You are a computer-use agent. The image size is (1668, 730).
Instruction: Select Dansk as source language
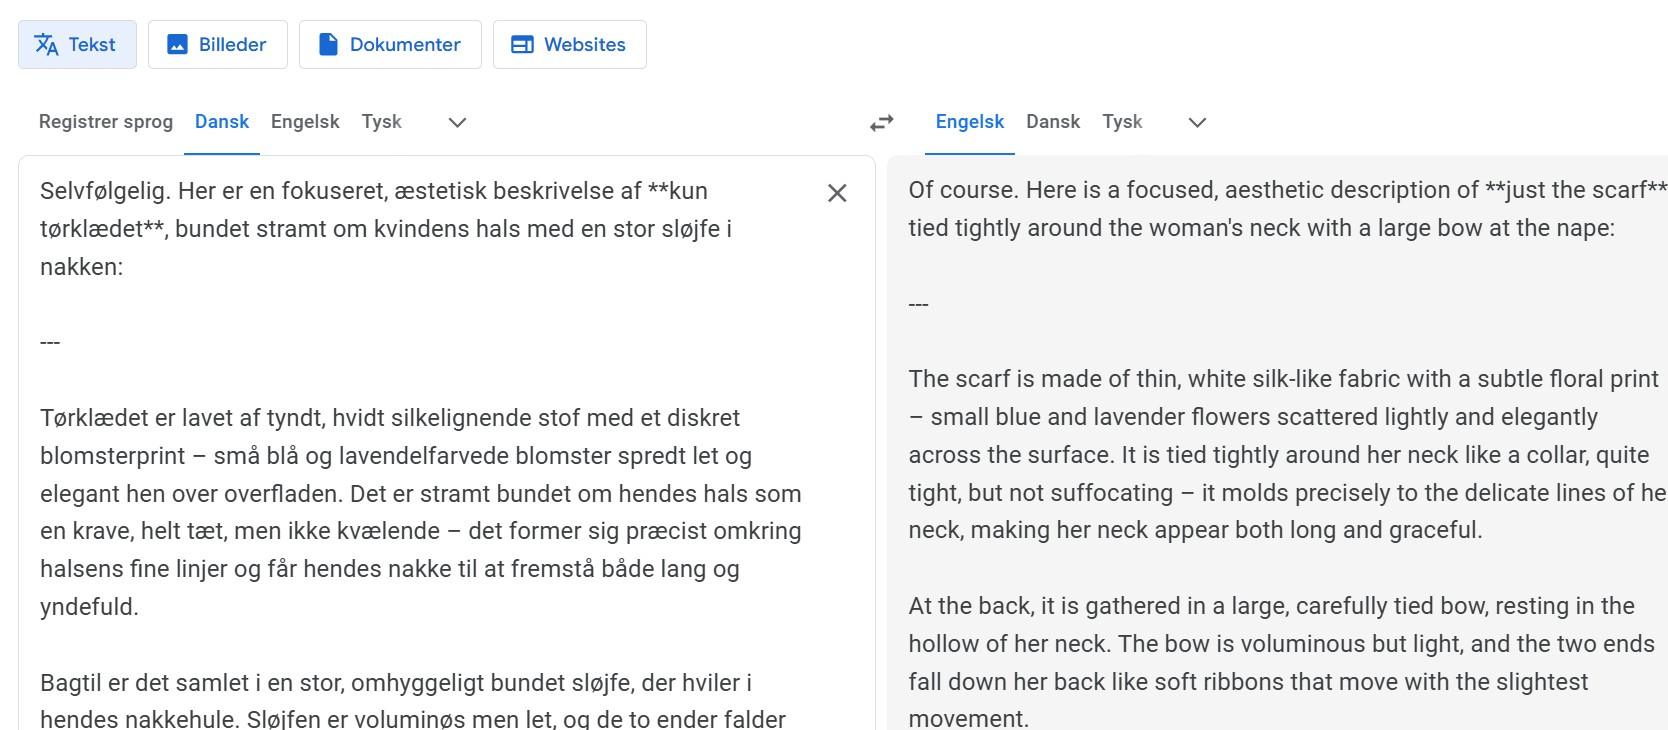click(x=222, y=122)
